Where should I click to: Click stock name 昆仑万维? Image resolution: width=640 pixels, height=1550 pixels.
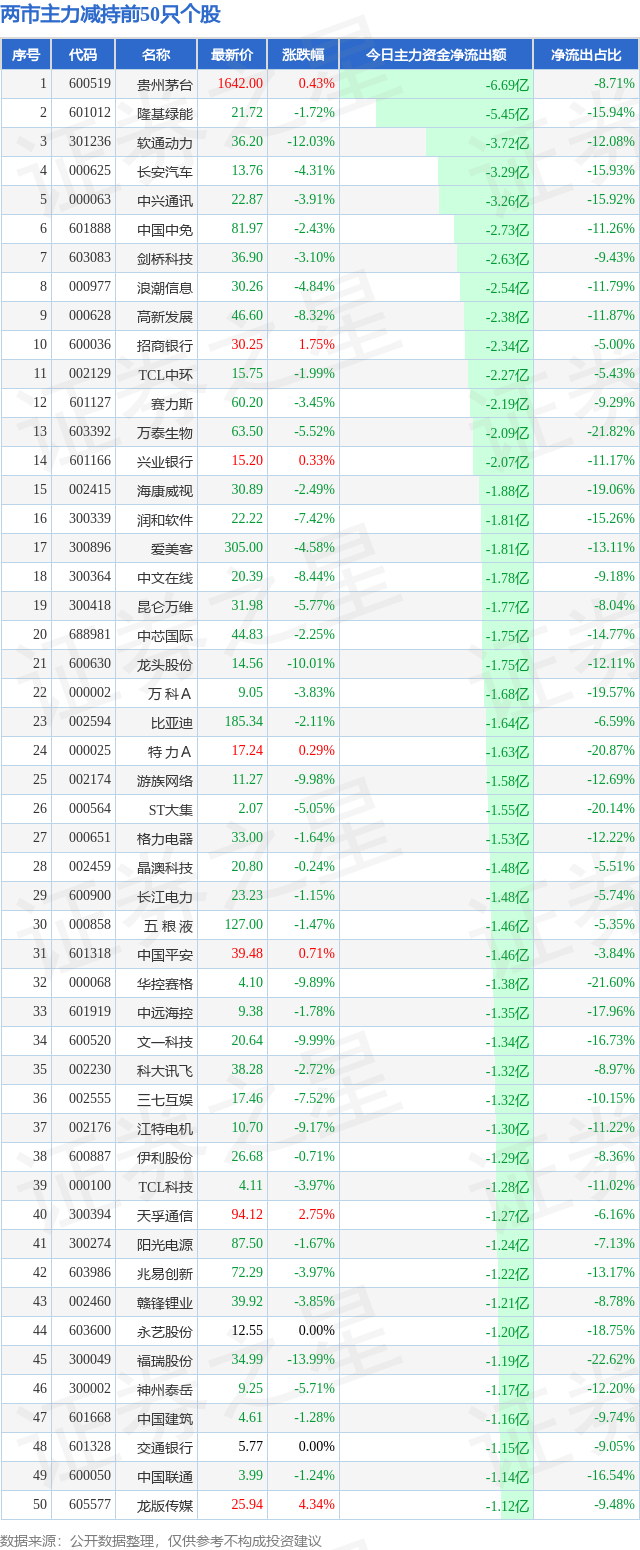tap(165, 606)
